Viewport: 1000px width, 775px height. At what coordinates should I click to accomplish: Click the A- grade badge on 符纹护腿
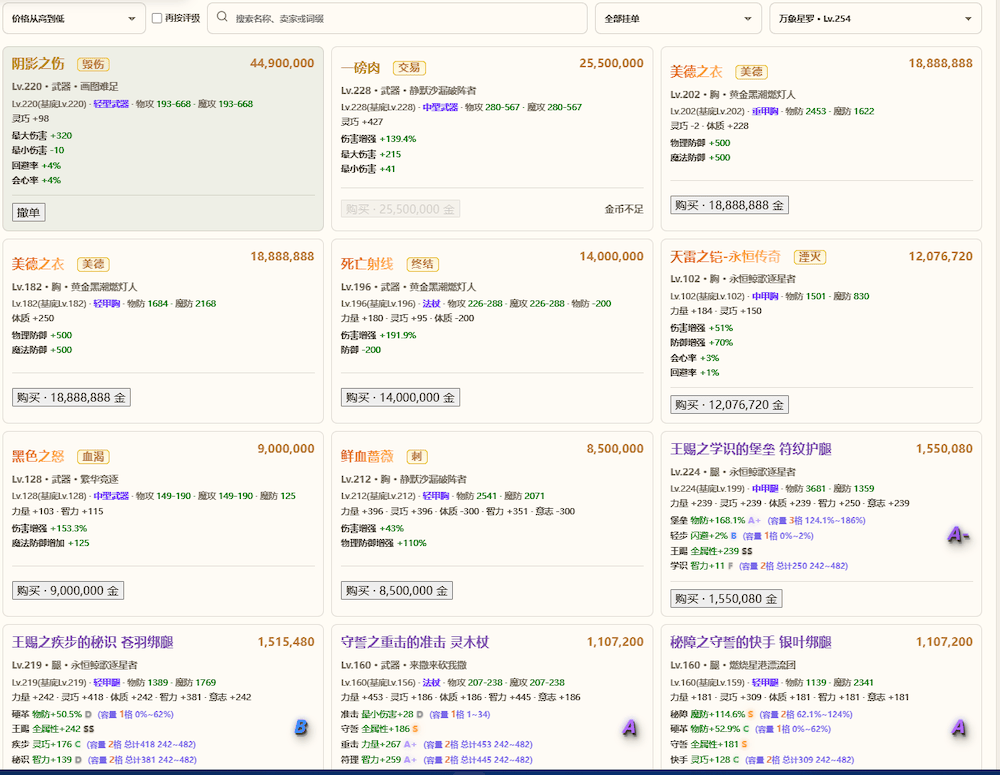(958, 535)
